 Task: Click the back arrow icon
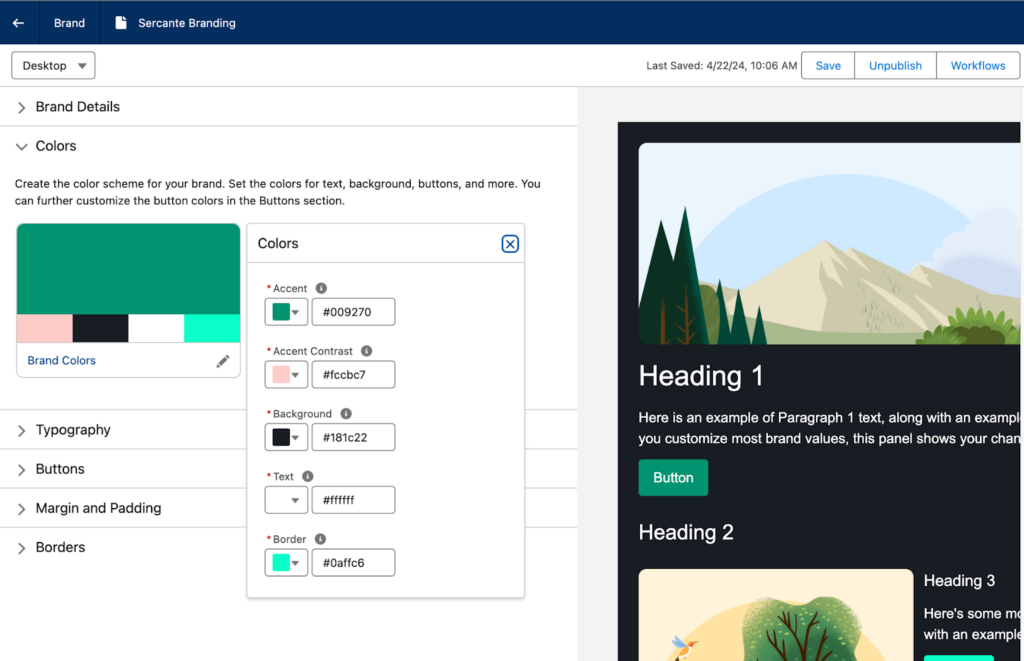coord(18,23)
